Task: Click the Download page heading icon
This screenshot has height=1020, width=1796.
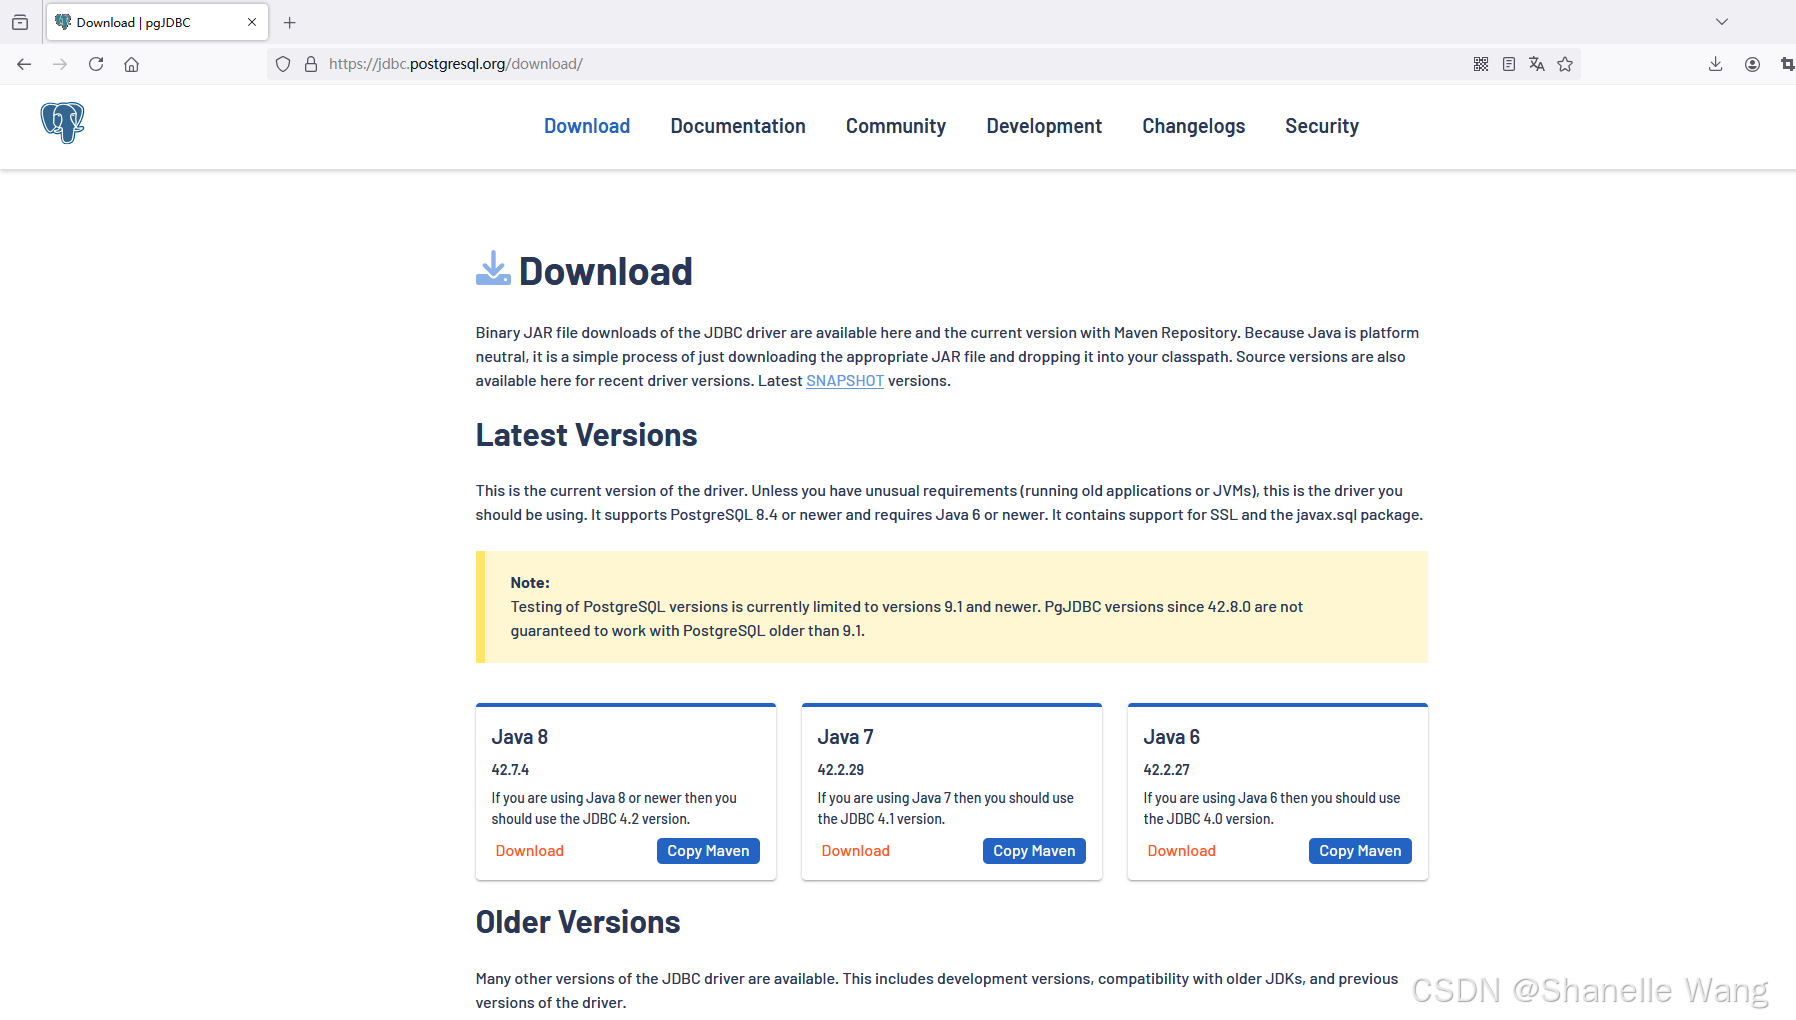Action: (493, 269)
